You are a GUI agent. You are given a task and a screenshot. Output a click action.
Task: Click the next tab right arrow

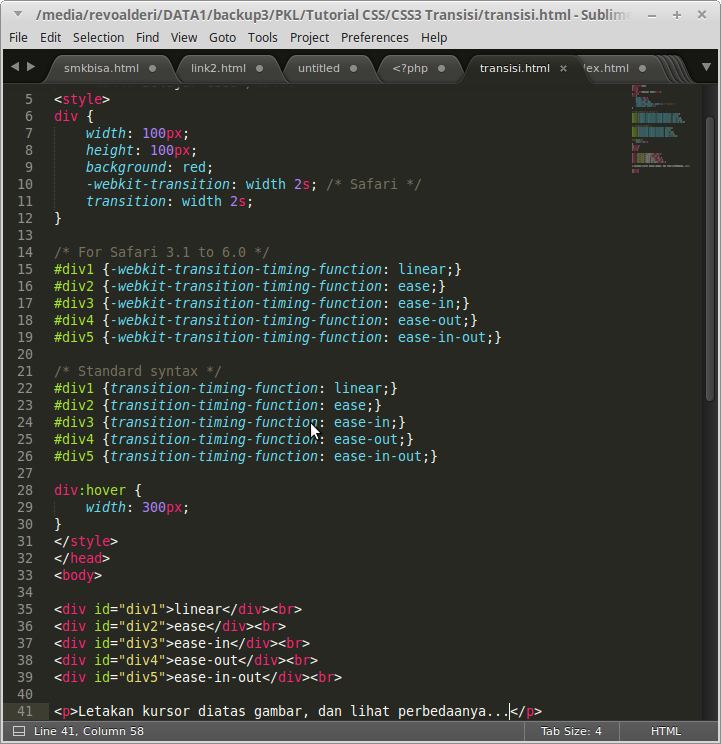click(31, 67)
